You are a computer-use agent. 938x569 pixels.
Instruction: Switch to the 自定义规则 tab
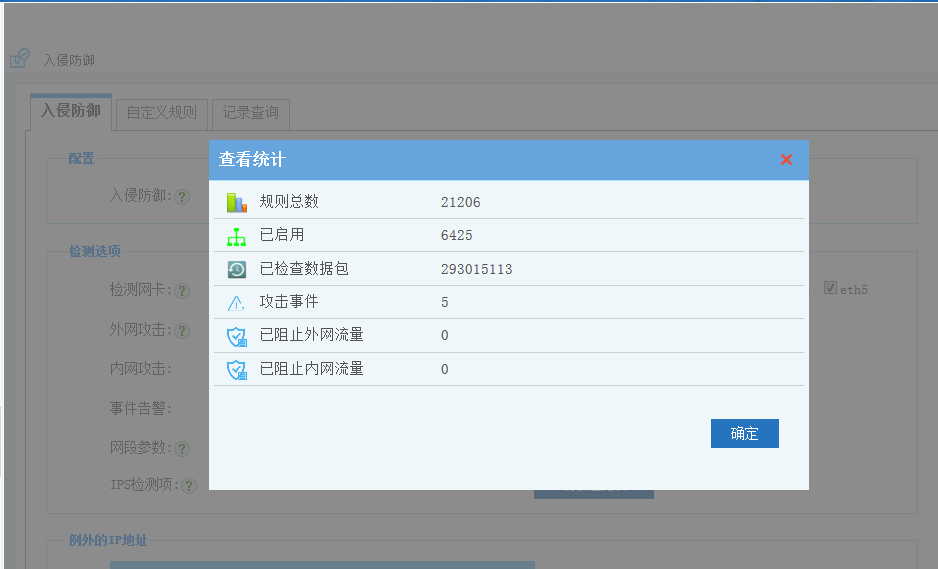(161, 112)
